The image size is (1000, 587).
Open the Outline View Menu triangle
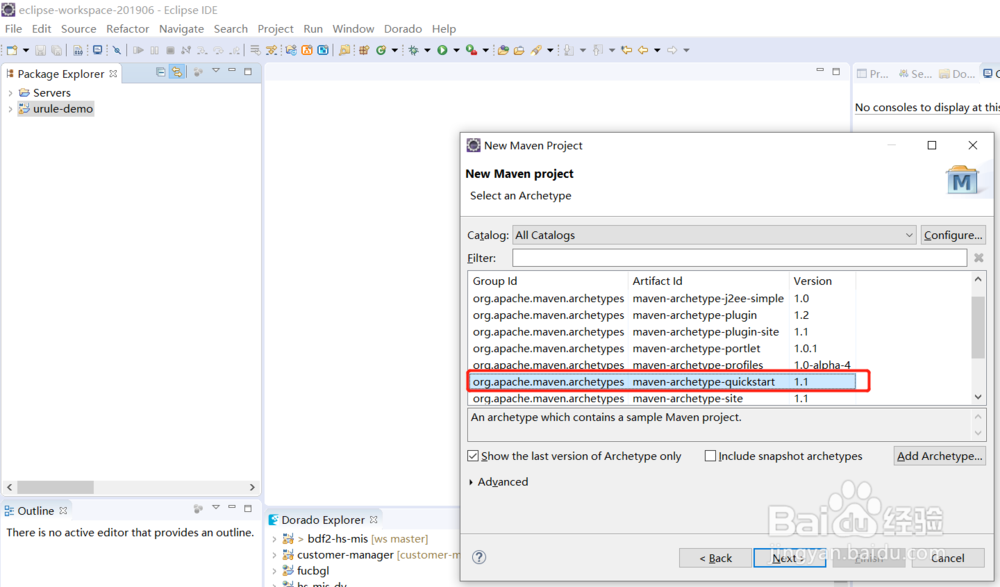[216, 507]
